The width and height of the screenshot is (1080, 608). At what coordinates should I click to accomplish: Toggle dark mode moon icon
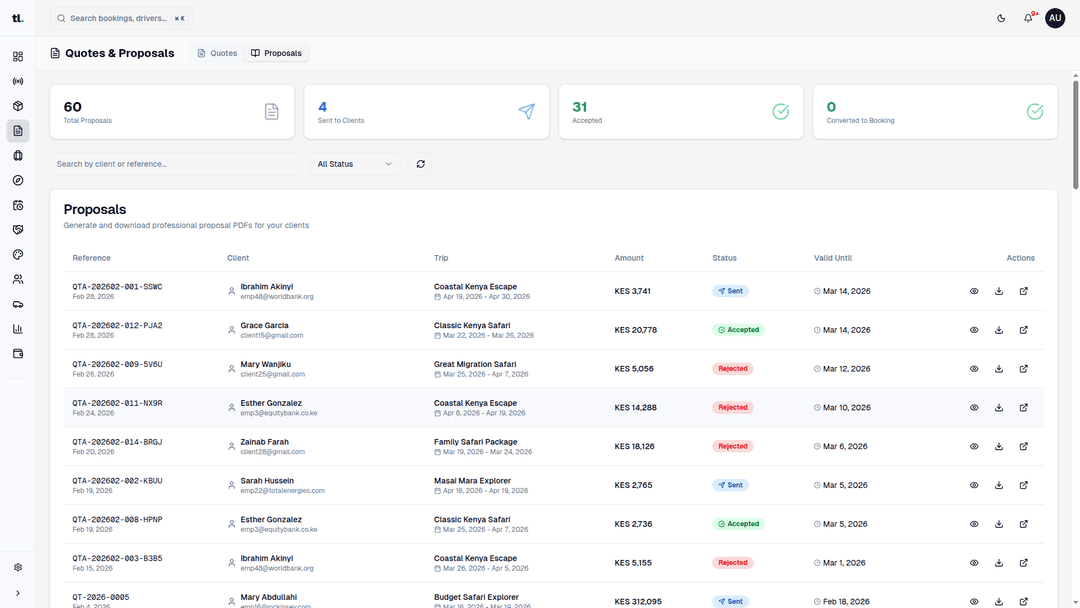click(1001, 18)
